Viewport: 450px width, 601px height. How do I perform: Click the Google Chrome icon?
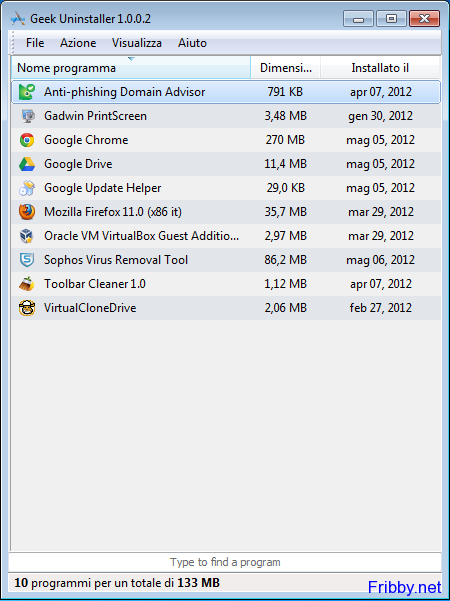(x=27, y=140)
